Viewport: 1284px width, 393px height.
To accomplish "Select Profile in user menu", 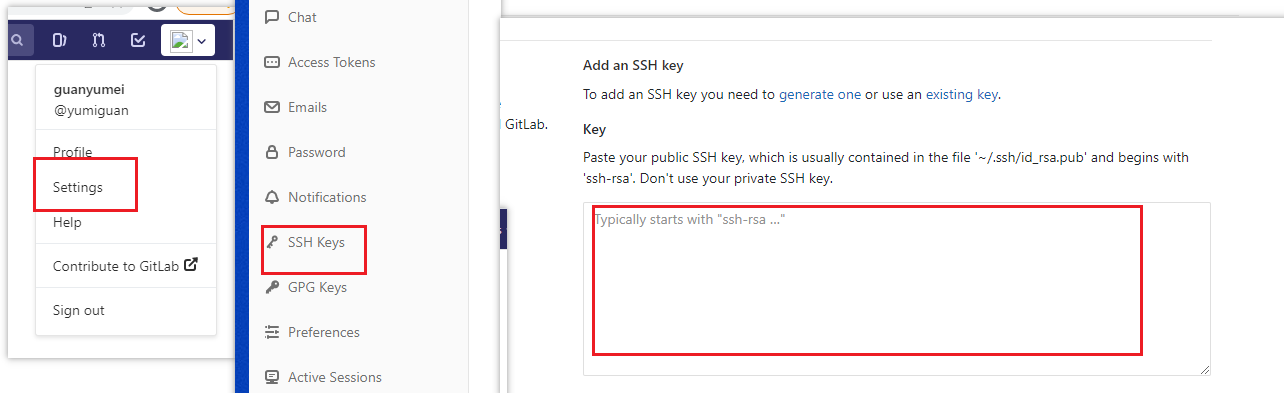I will pos(73,152).
